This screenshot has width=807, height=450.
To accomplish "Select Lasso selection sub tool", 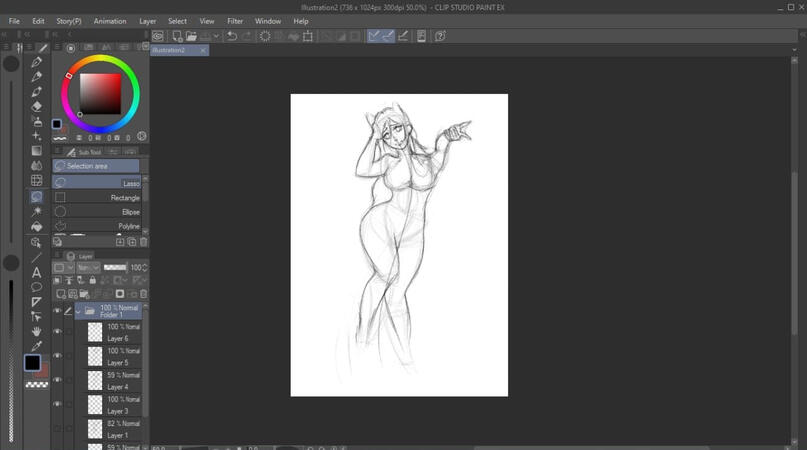I will pos(97,183).
